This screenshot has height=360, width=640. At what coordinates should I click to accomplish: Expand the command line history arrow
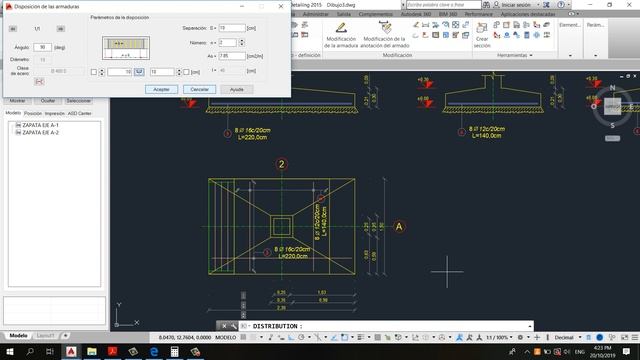(530, 326)
